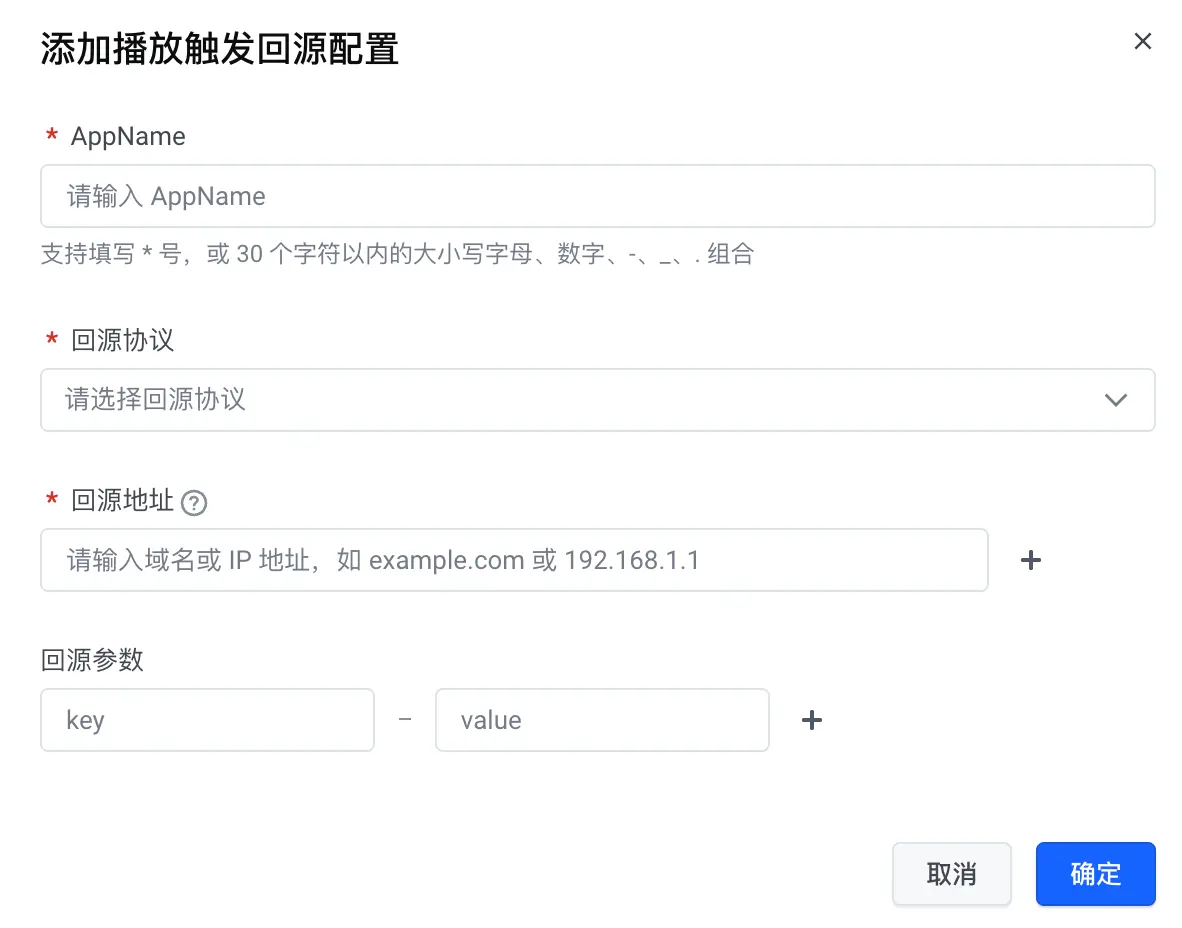
Task: Expand the 请选择回源协议 chevron arrow
Action: (x=1116, y=400)
